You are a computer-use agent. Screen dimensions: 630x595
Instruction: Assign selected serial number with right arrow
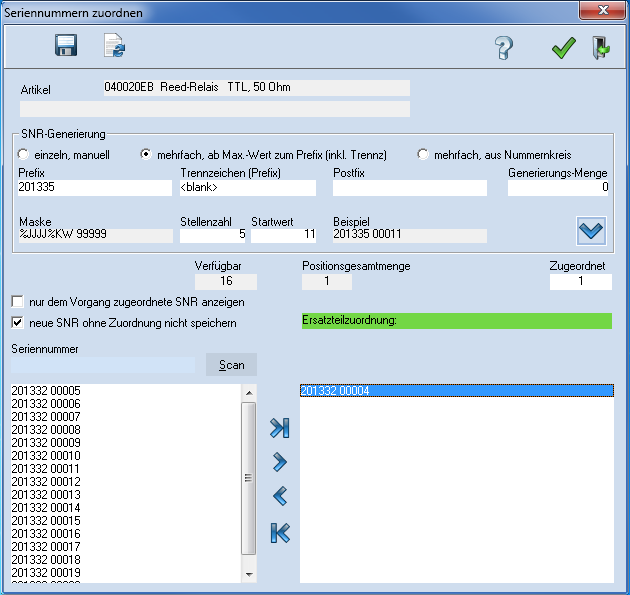[280, 462]
